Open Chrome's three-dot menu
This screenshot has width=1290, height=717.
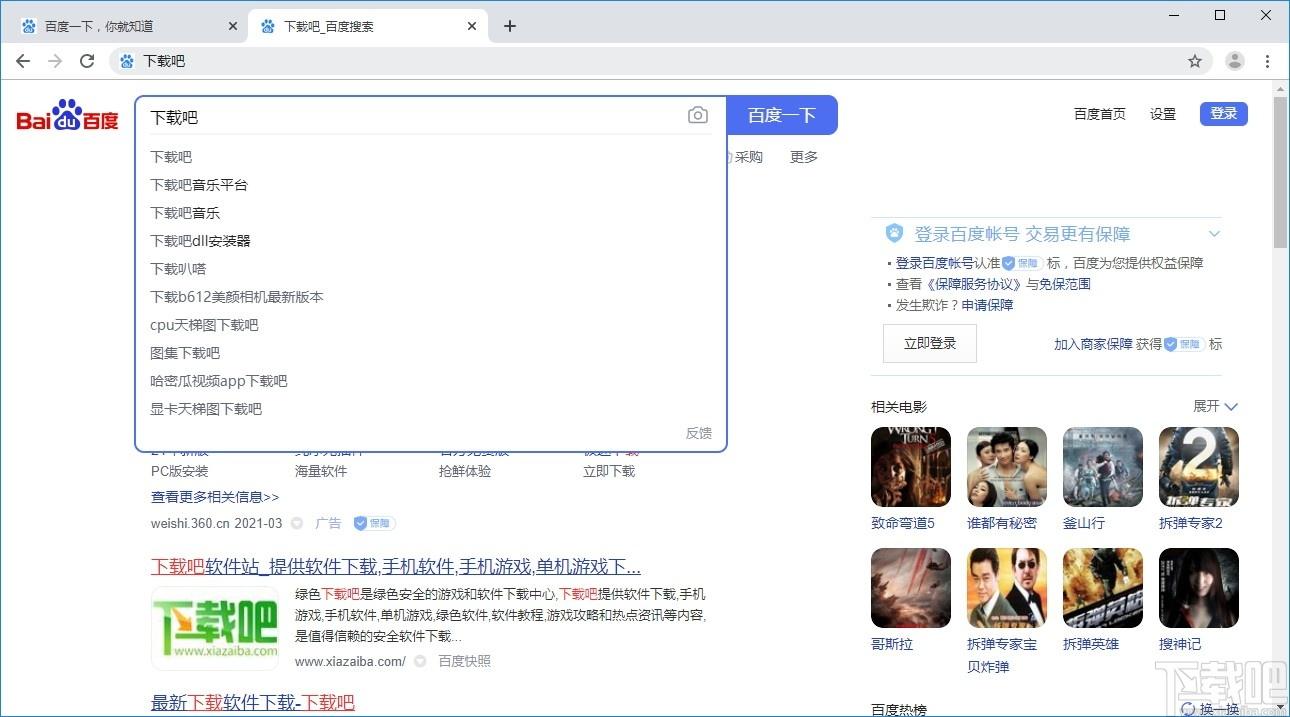[1267, 61]
